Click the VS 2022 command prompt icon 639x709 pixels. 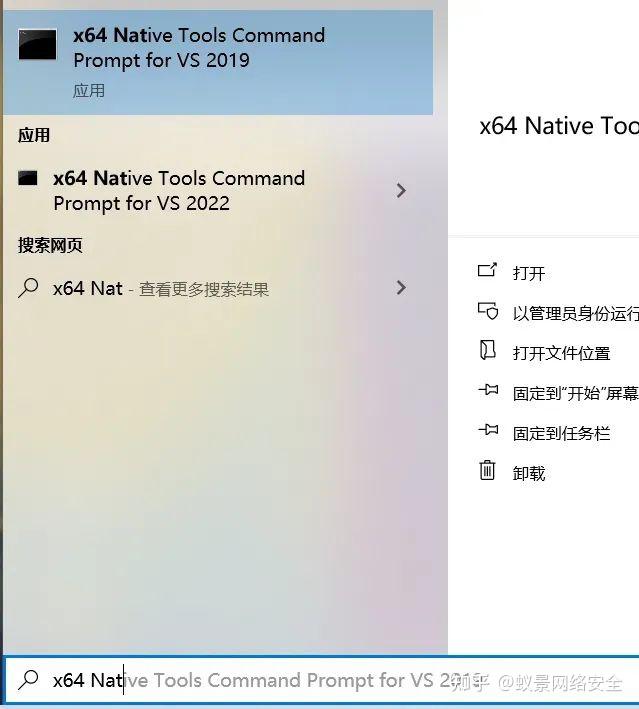28,178
